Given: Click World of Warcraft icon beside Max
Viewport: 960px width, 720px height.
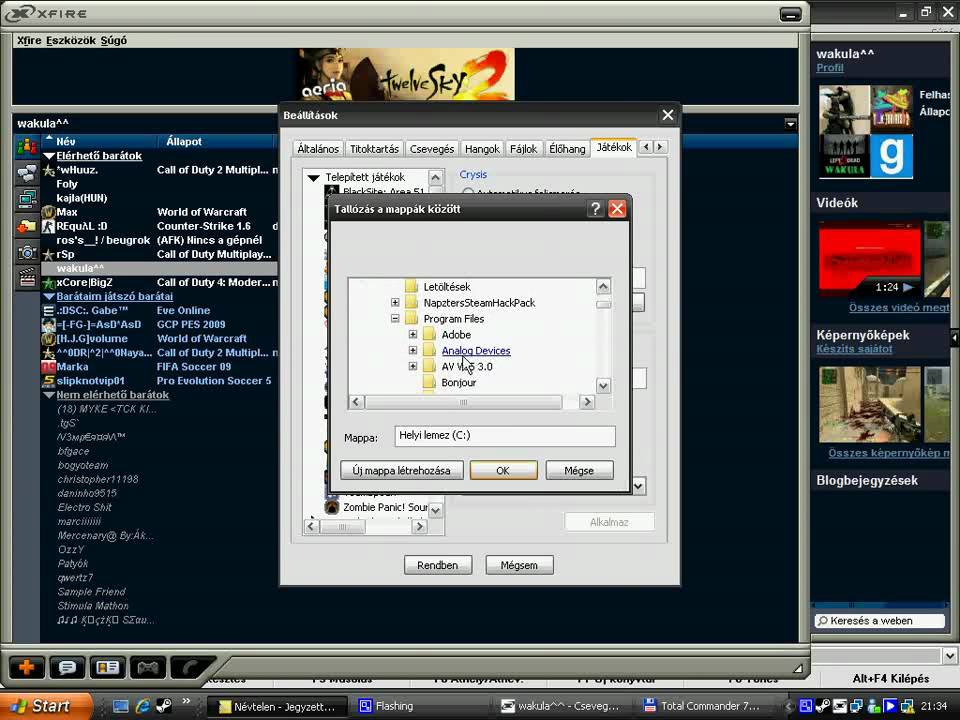Looking at the screenshot, I should pyautogui.click(x=48, y=212).
